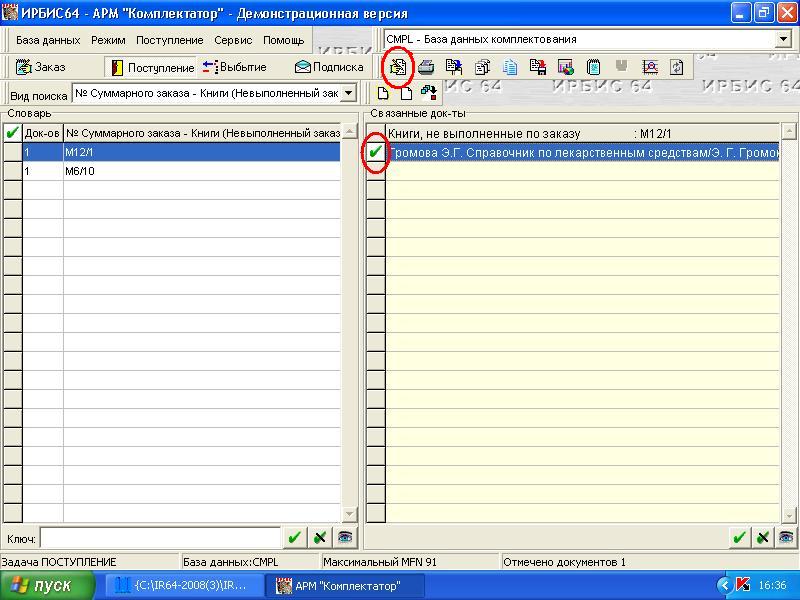Click the first blank page icon

click(384, 94)
